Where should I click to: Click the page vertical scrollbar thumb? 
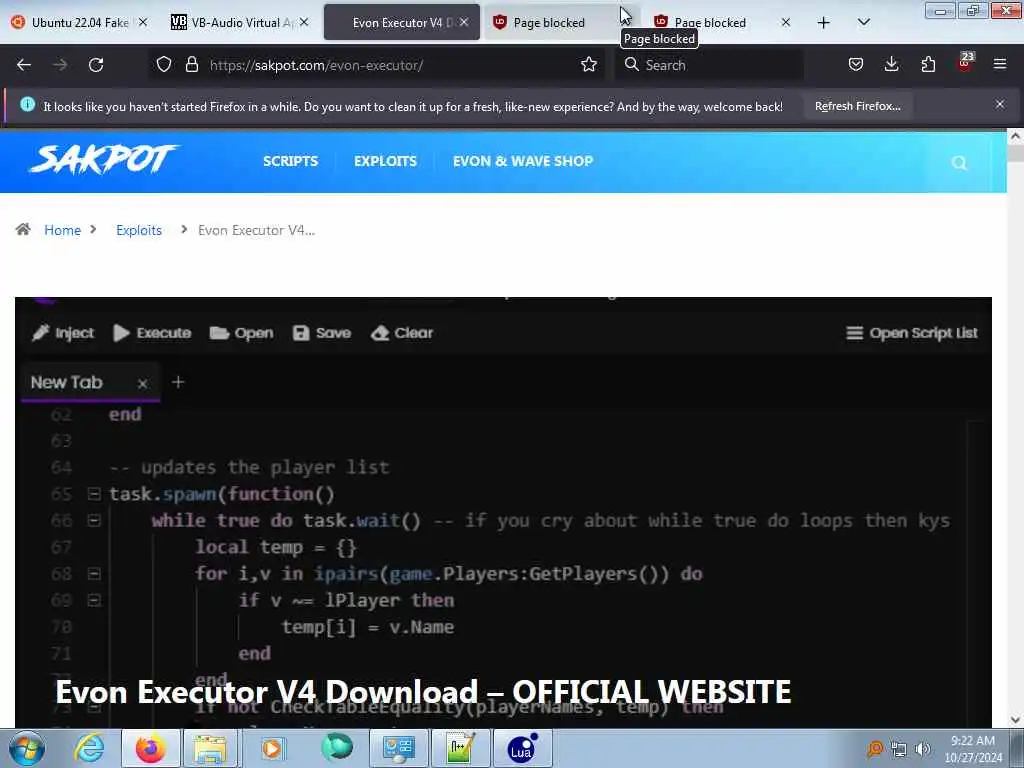point(1016,154)
